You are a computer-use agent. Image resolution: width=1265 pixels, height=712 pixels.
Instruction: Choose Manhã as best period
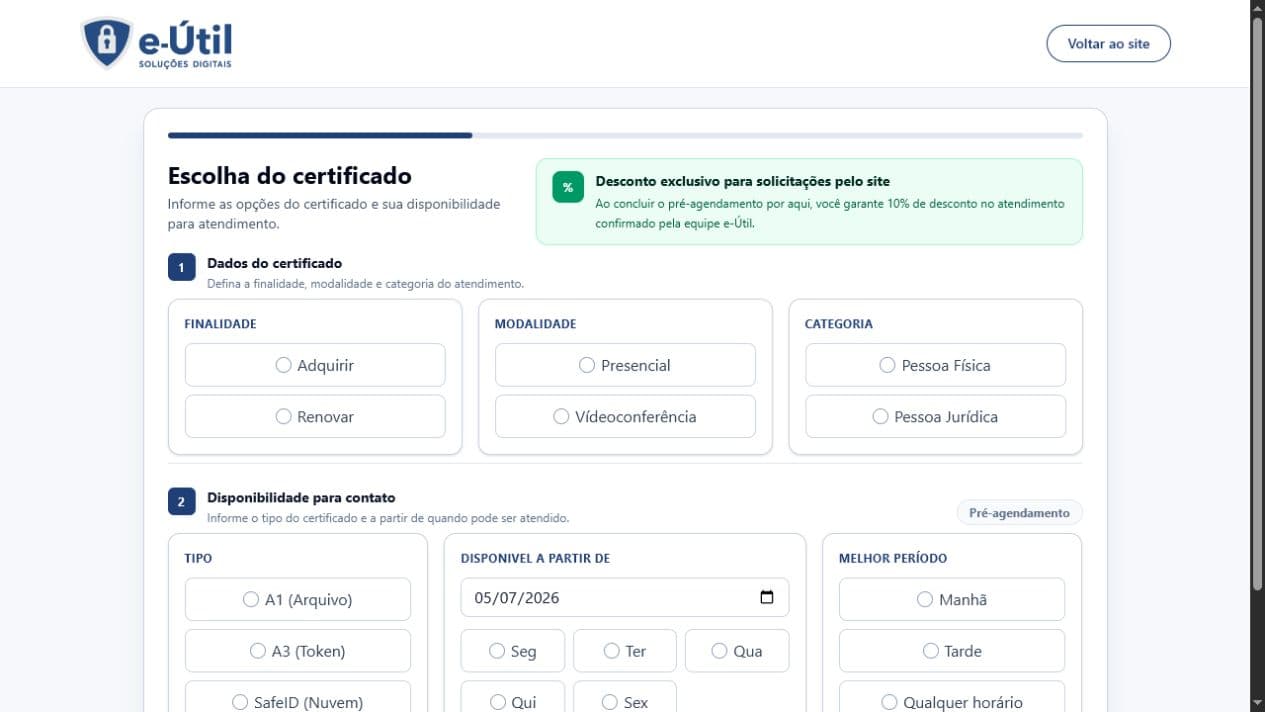(x=952, y=599)
